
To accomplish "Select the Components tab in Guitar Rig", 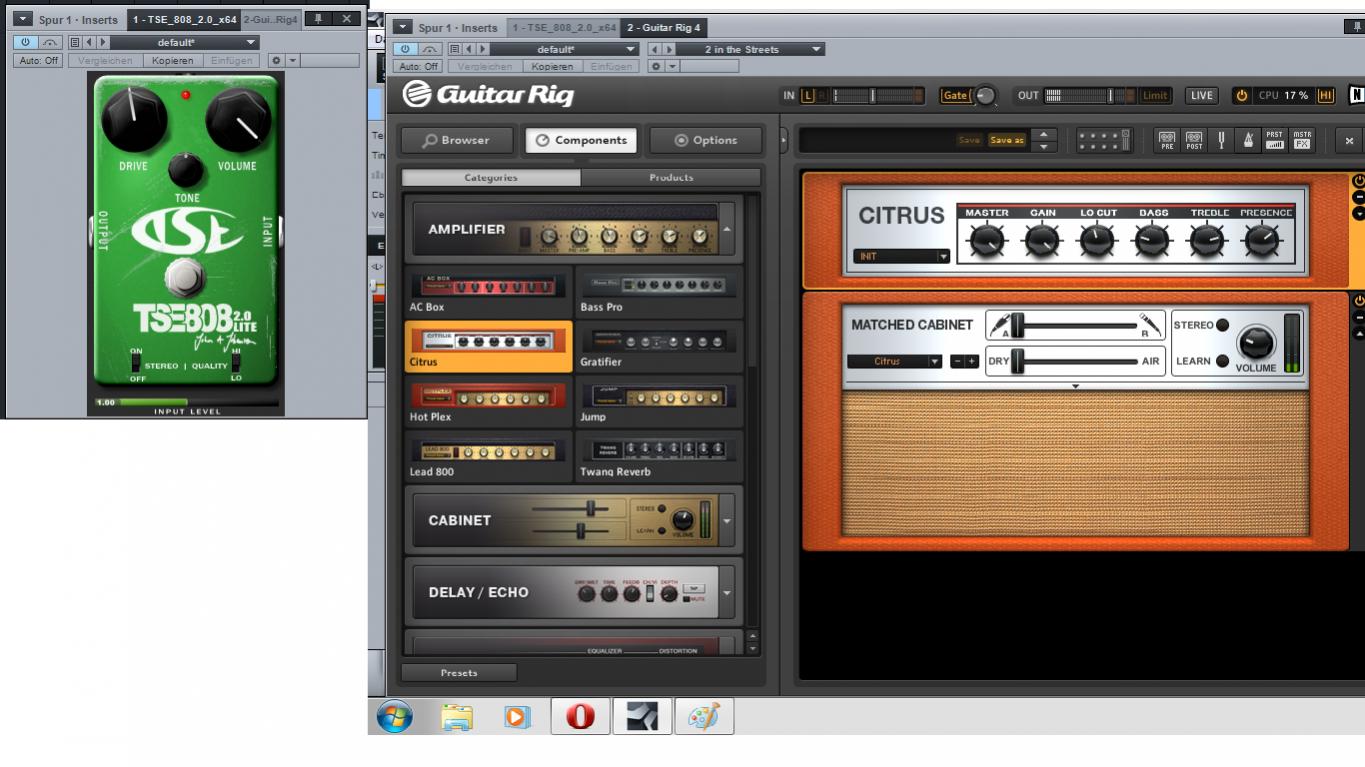I will (582, 140).
